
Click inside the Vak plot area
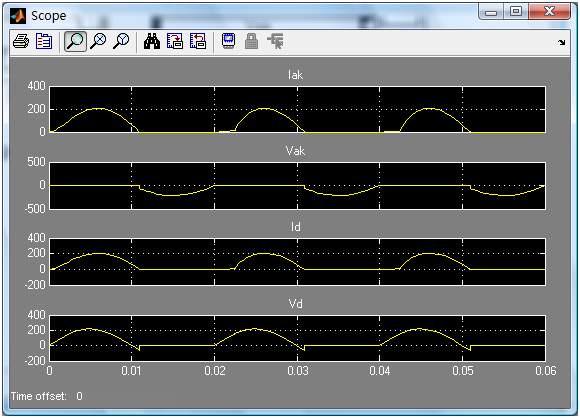pos(297,186)
